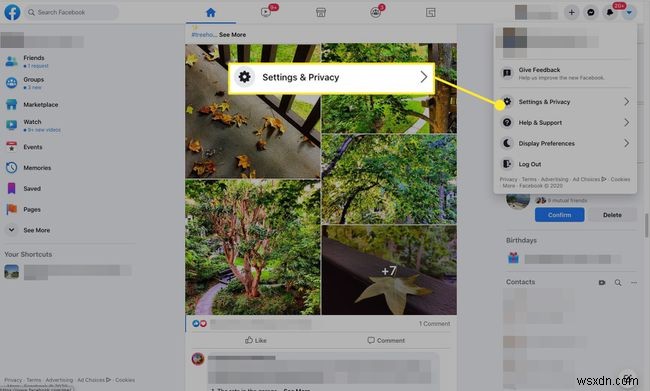650x391 pixels.
Task: Like the photo post
Action: pos(256,340)
